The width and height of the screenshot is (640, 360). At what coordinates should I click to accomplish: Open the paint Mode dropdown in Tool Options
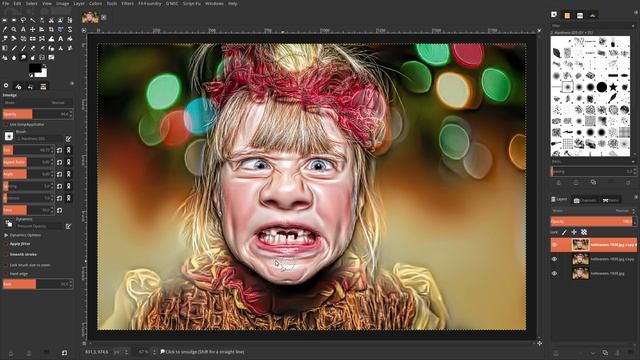[38, 103]
